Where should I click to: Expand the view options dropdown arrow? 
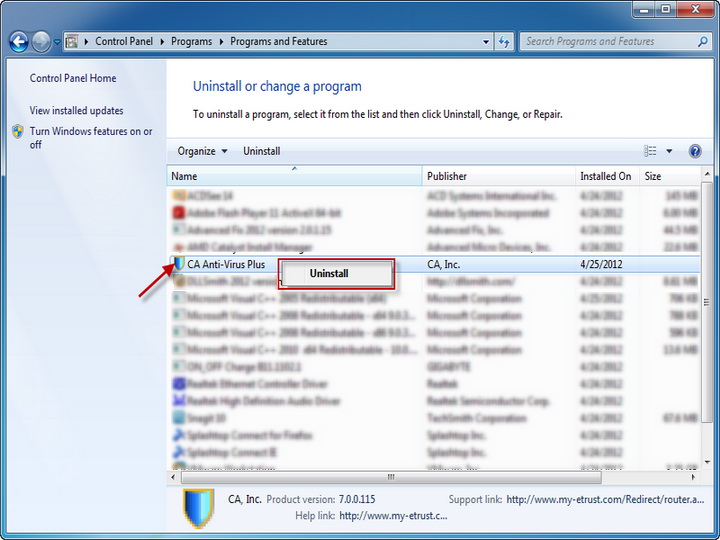point(669,151)
